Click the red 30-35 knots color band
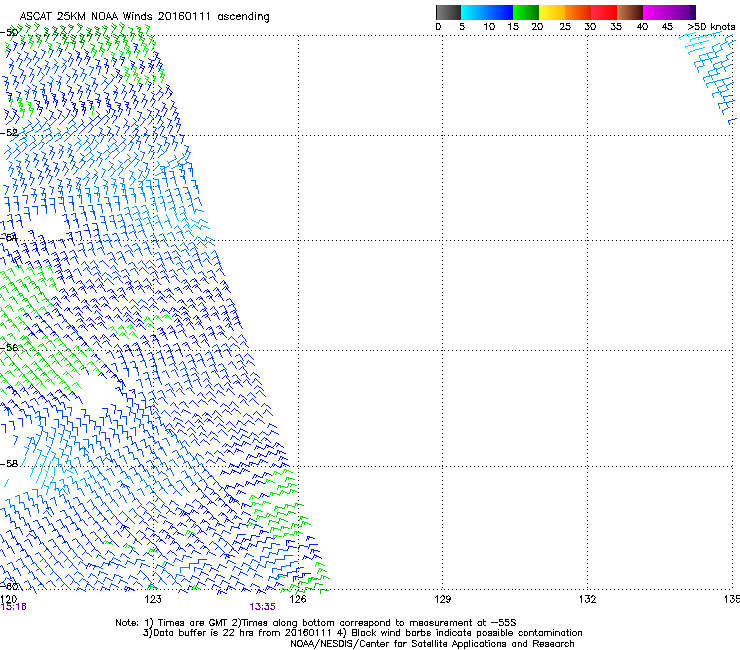 (604, 12)
